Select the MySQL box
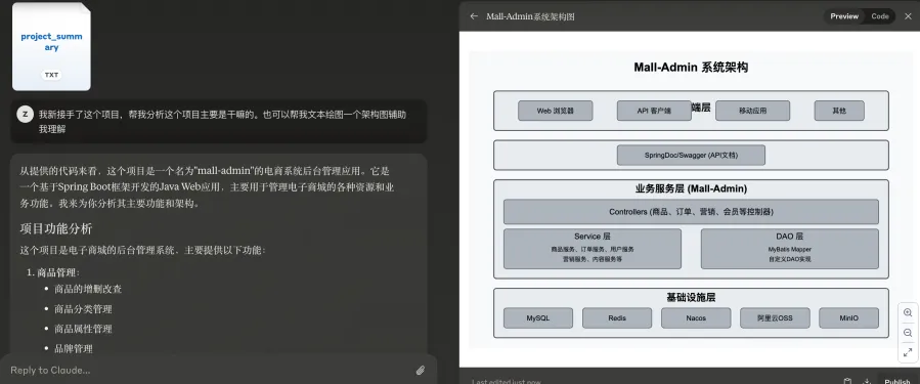The image size is (920, 384). click(538, 318)
